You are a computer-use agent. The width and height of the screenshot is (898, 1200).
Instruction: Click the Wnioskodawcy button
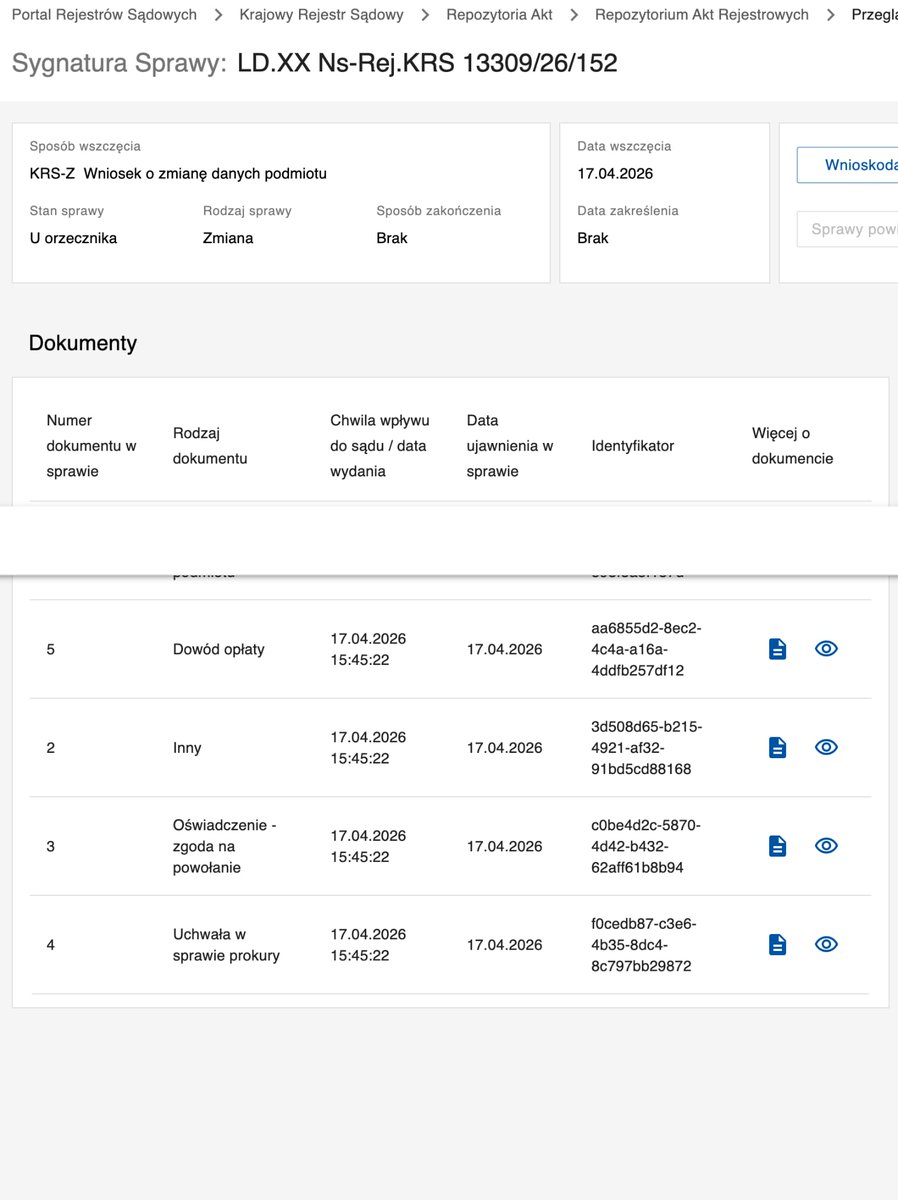click(x=847, y=165)
